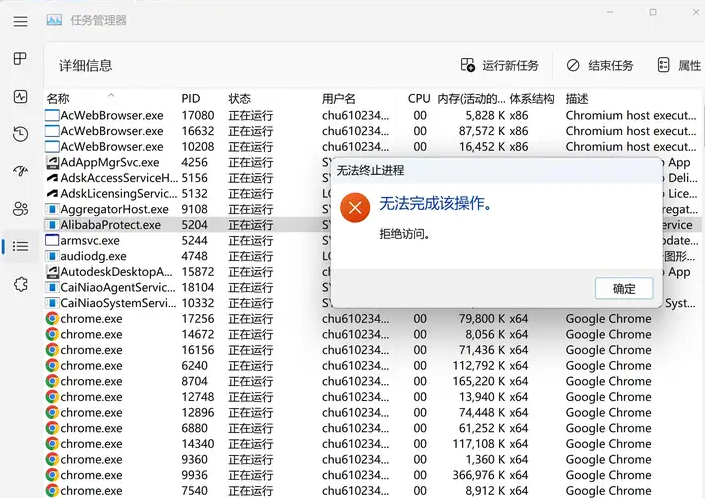Image resolution: width=705 pixels, height=498 pixels.
Task: Click the chrome.exe icon with PID 17256
Action: 52,319
